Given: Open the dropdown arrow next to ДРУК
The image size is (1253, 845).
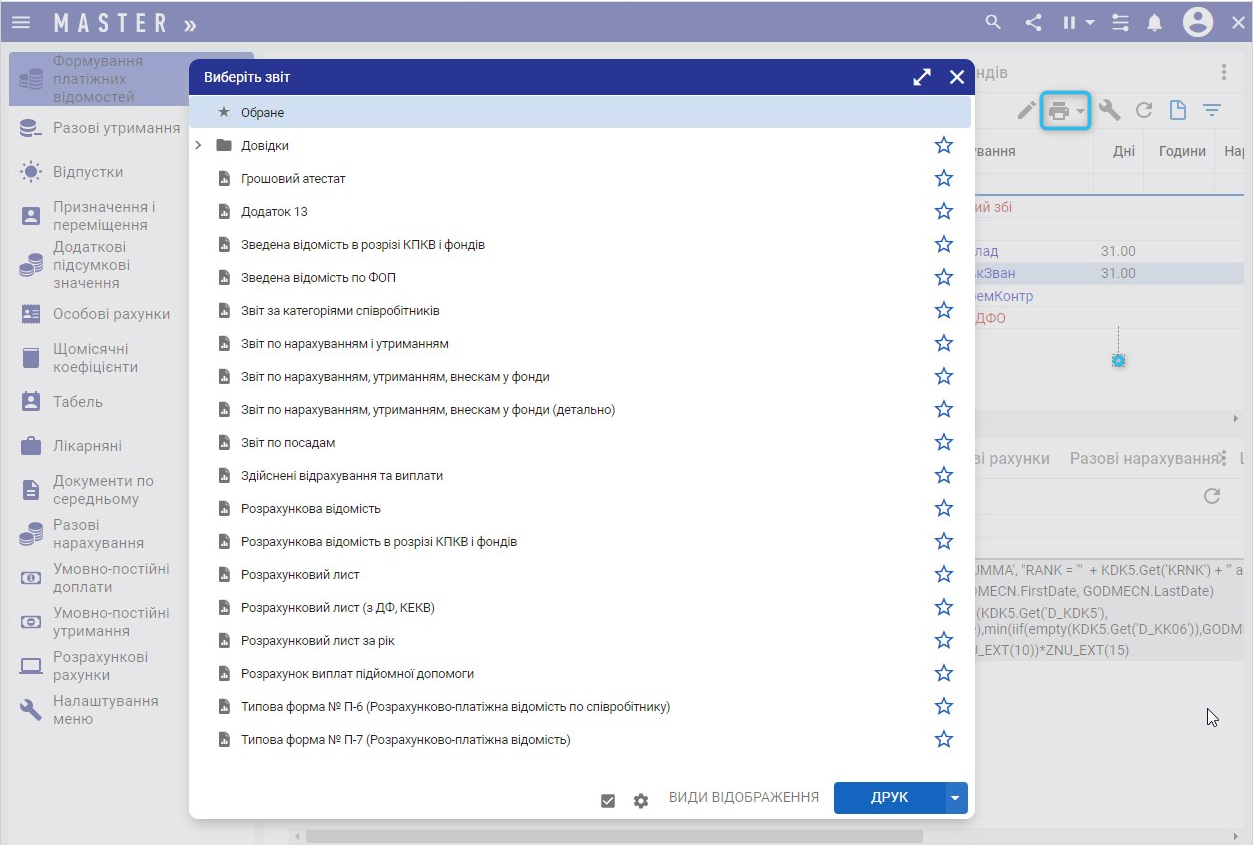Looking at the screenshot, I should pyautogui.click(x=956, y=798).
